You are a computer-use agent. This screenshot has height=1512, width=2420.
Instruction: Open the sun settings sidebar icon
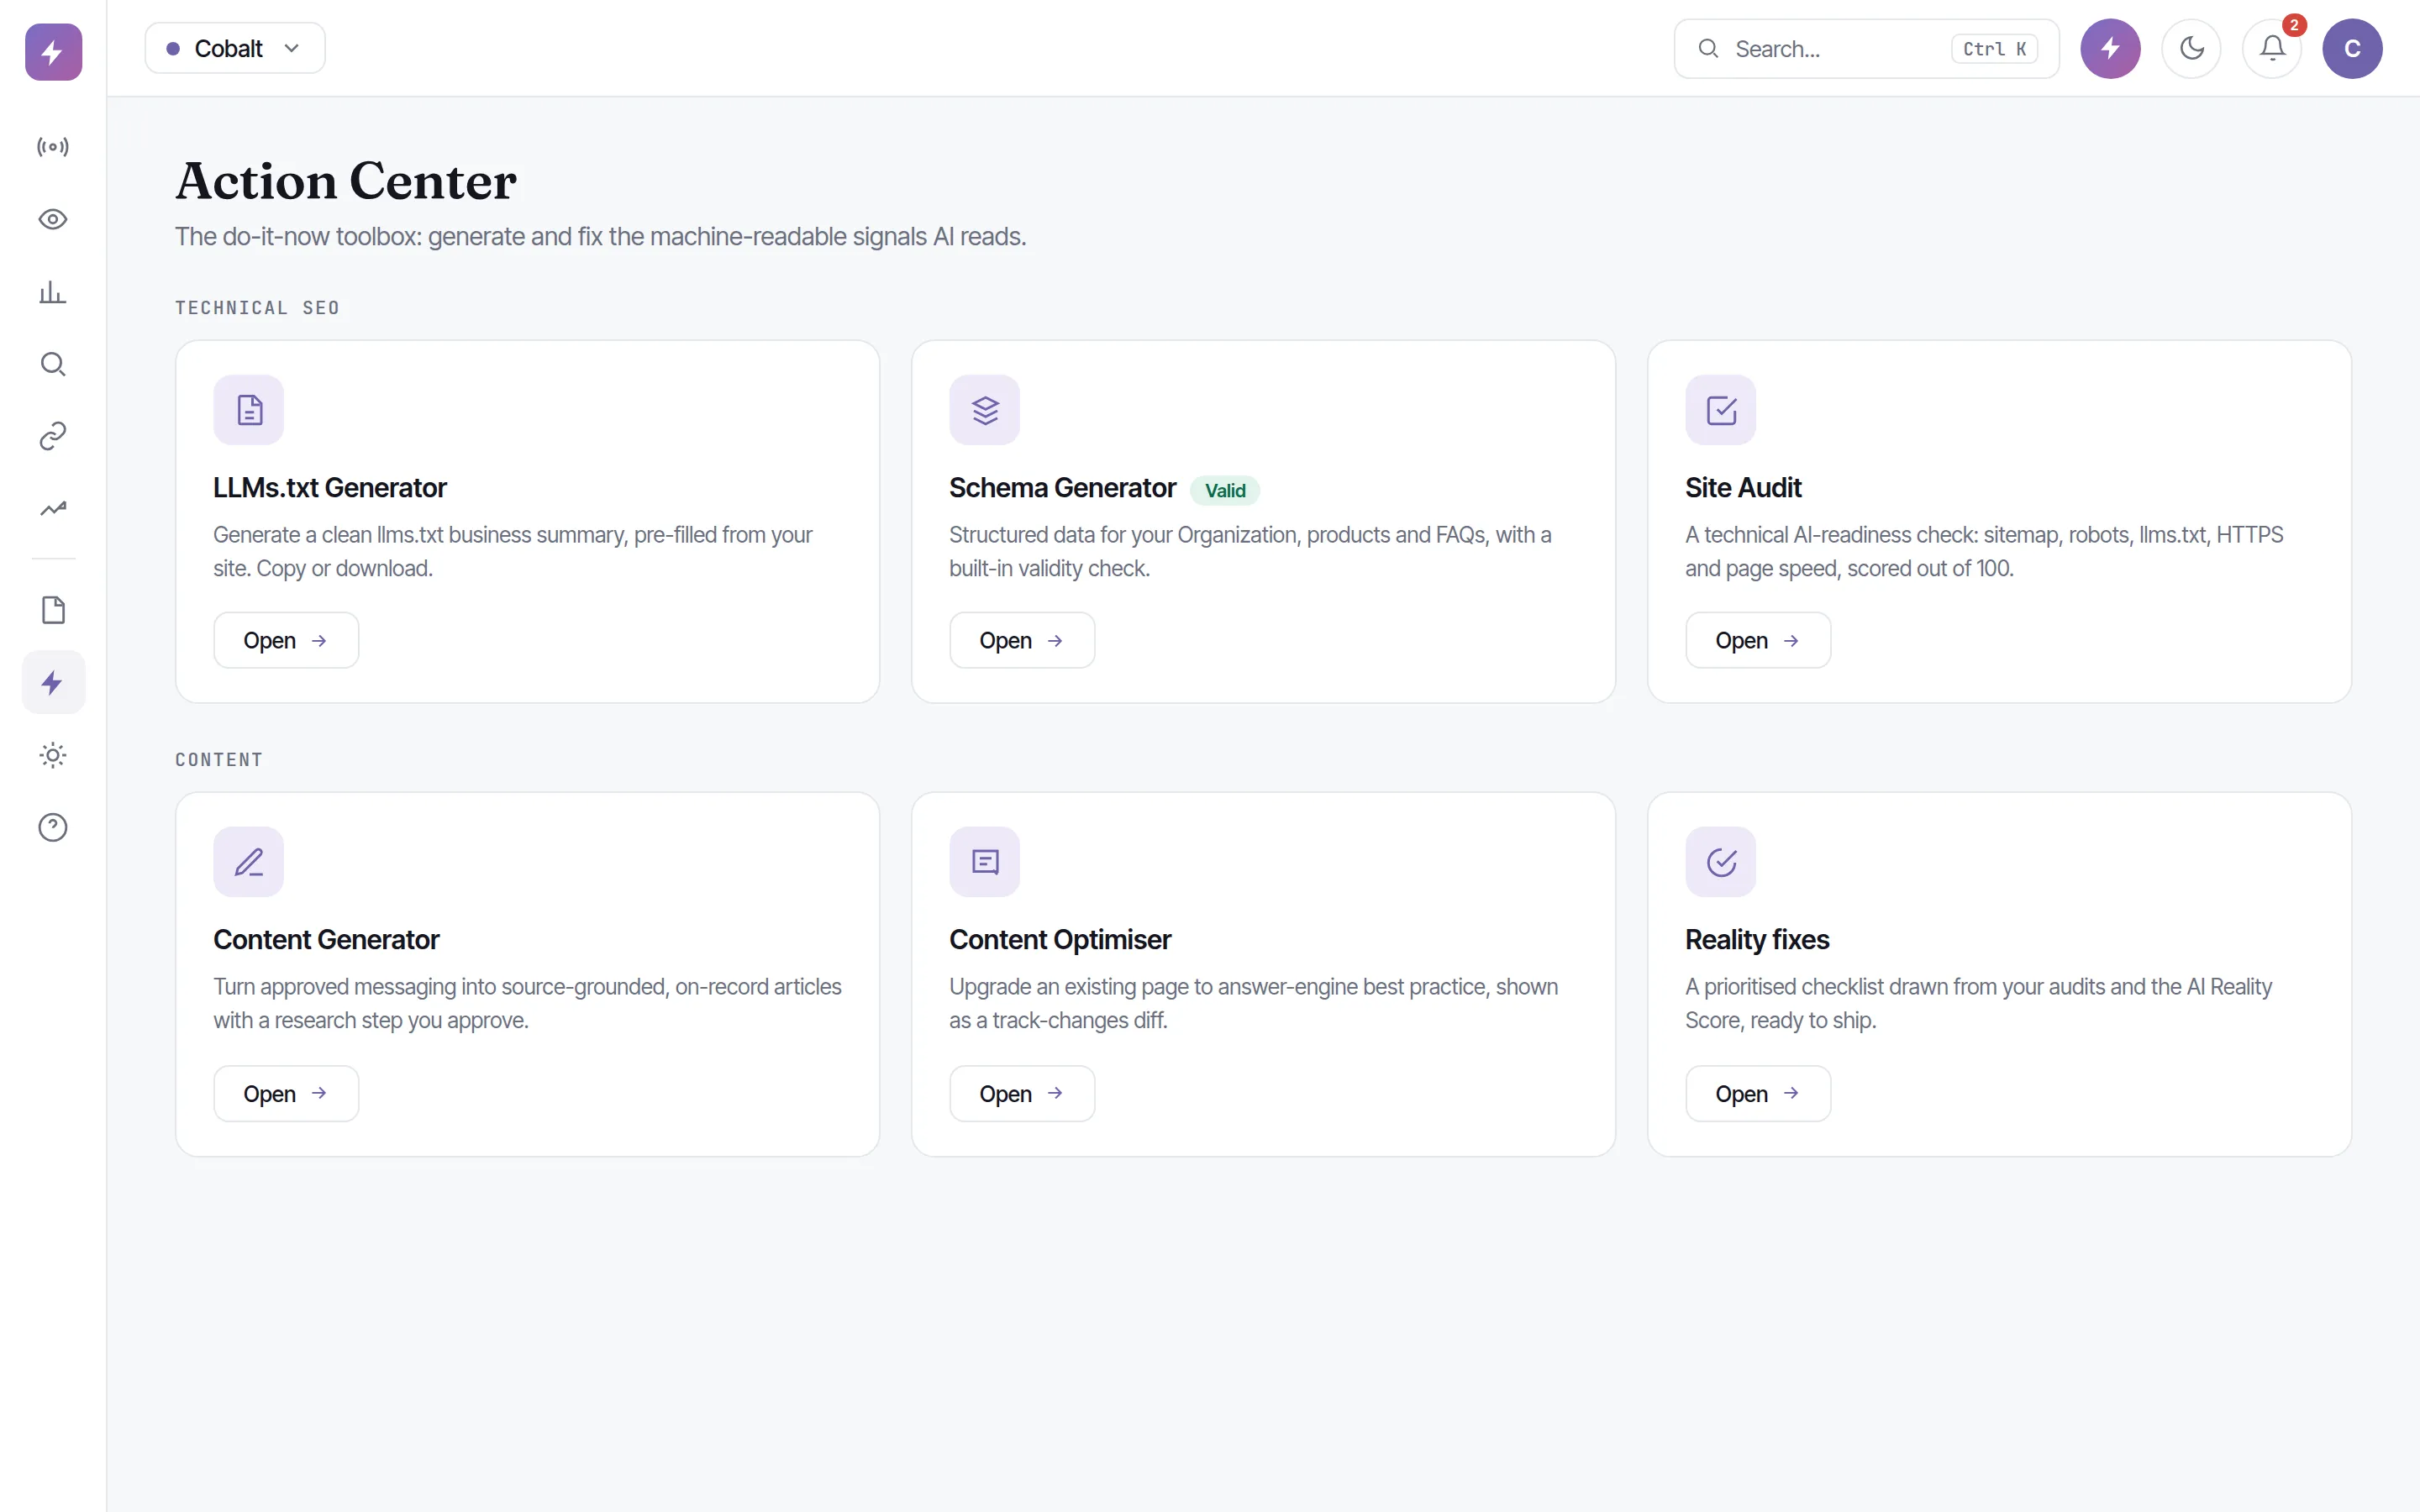53,755
